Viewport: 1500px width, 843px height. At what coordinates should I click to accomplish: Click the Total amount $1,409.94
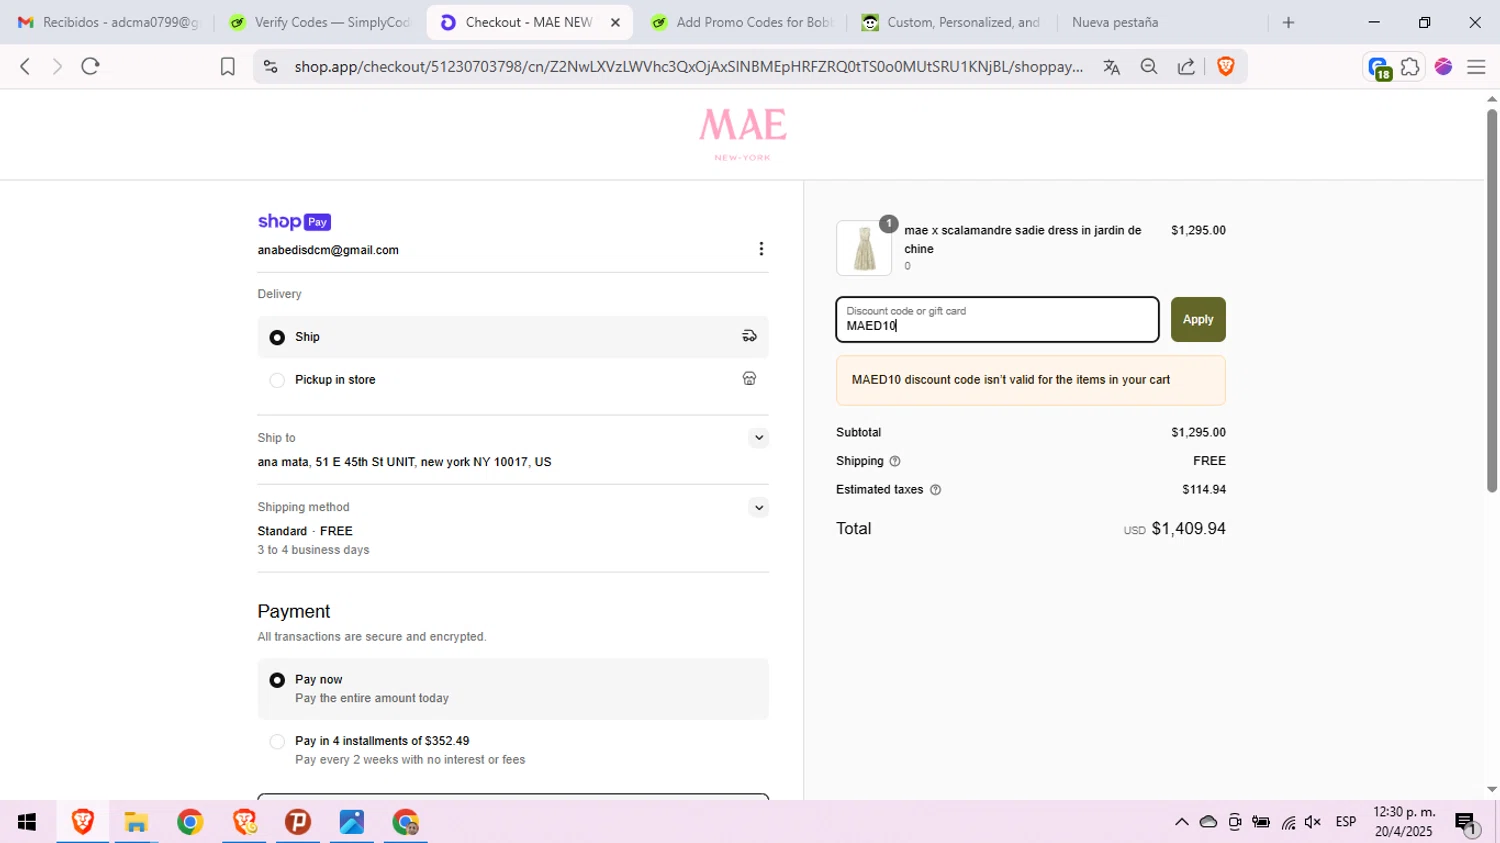[1188, 529]
